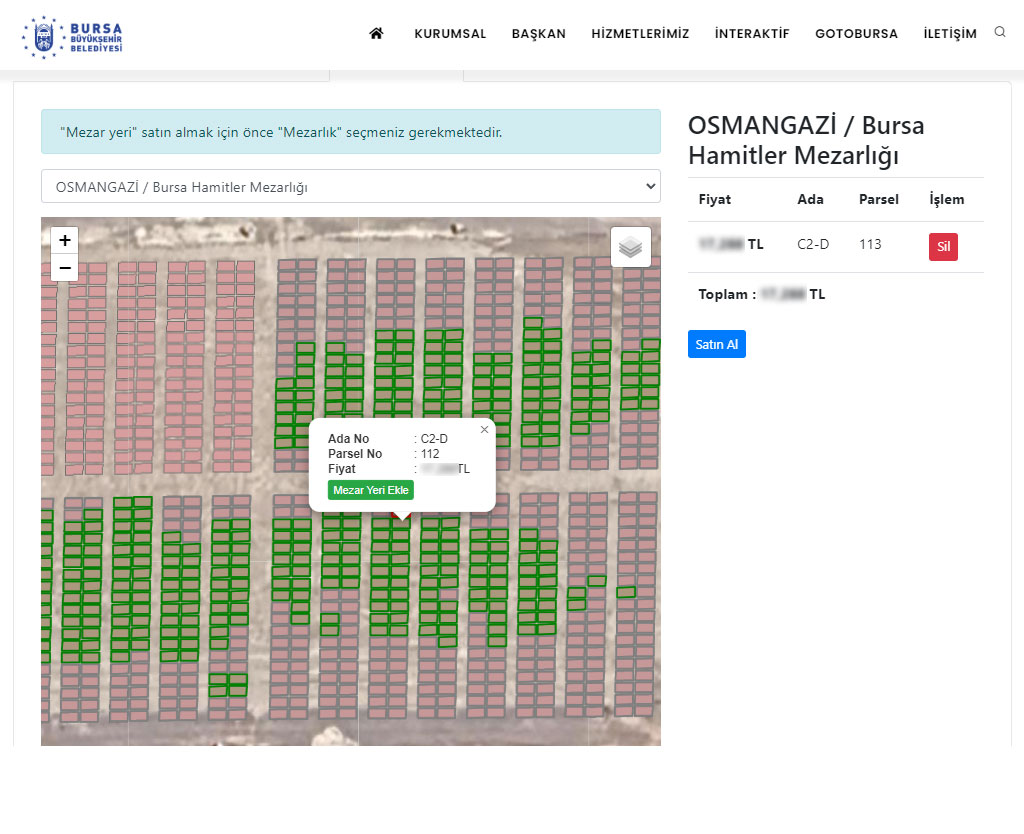Open the İLETİŞİM page
This screenshot has height=834, width=1024.
[x=950, y=34]
